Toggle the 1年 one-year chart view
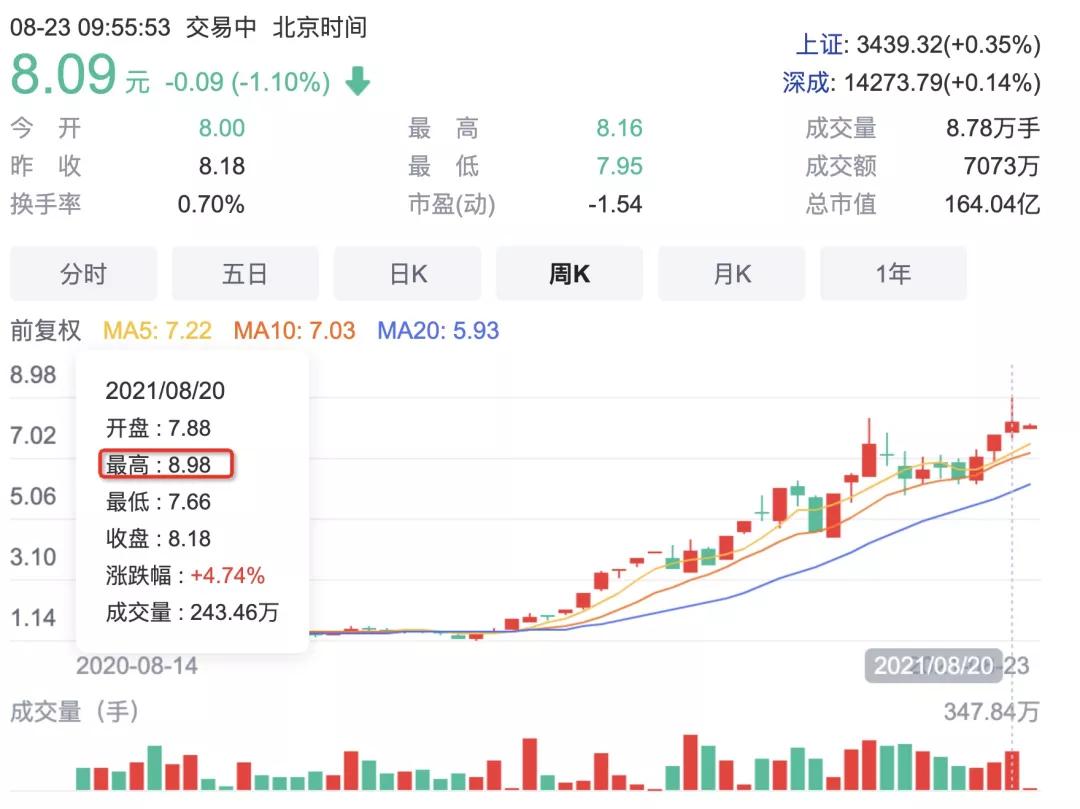This screenshot has height=809, width=1080. 893,272
